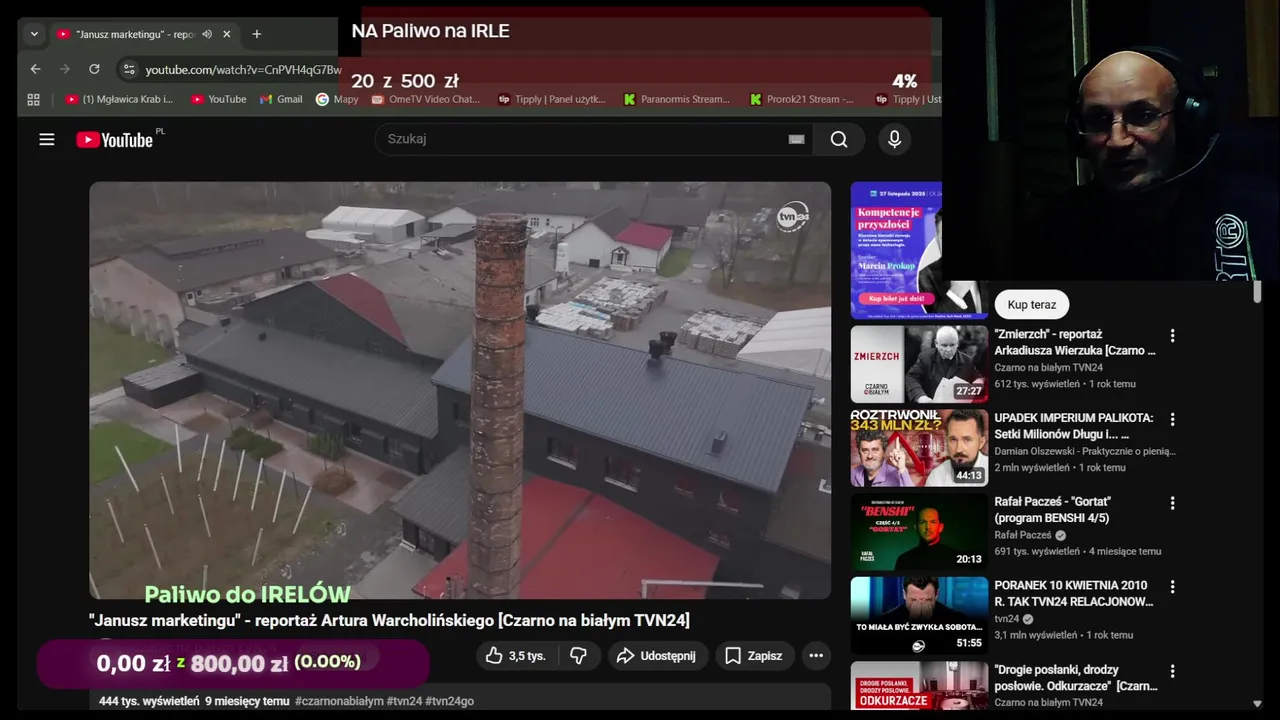Screen dimensions: 1280x720
Task: Click the youtube.com address bar URL
Action: tap(243, 70)
